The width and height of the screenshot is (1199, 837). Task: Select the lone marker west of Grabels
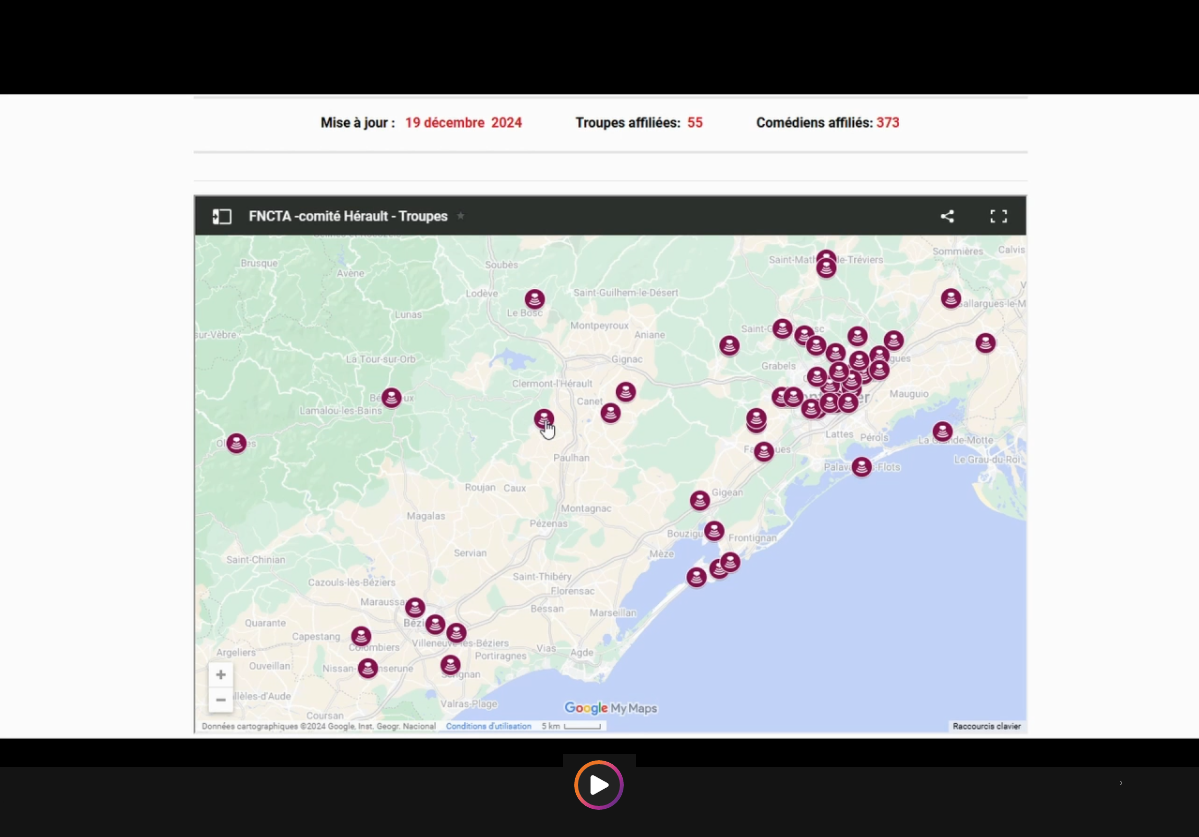coord(729,346)
